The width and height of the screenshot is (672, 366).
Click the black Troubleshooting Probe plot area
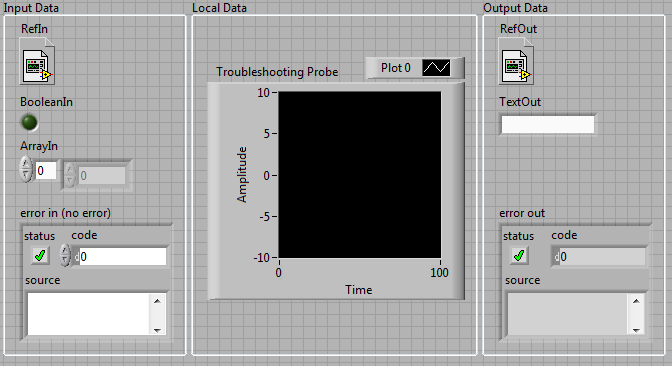[x=360, y=175]
